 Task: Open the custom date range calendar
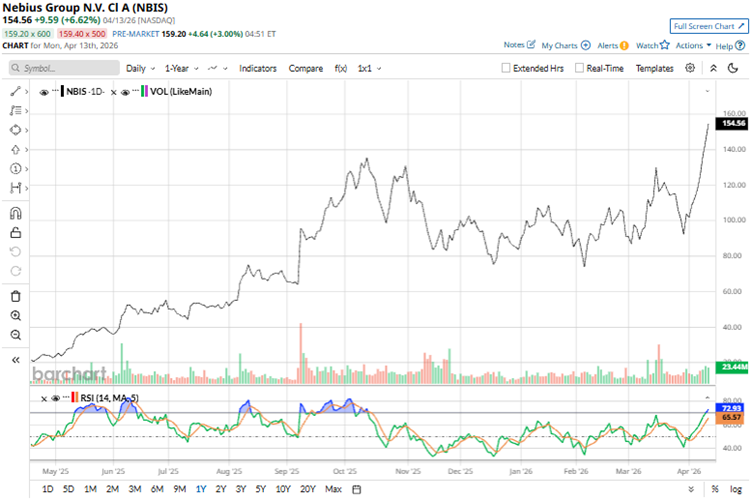[x=356, y=489]
